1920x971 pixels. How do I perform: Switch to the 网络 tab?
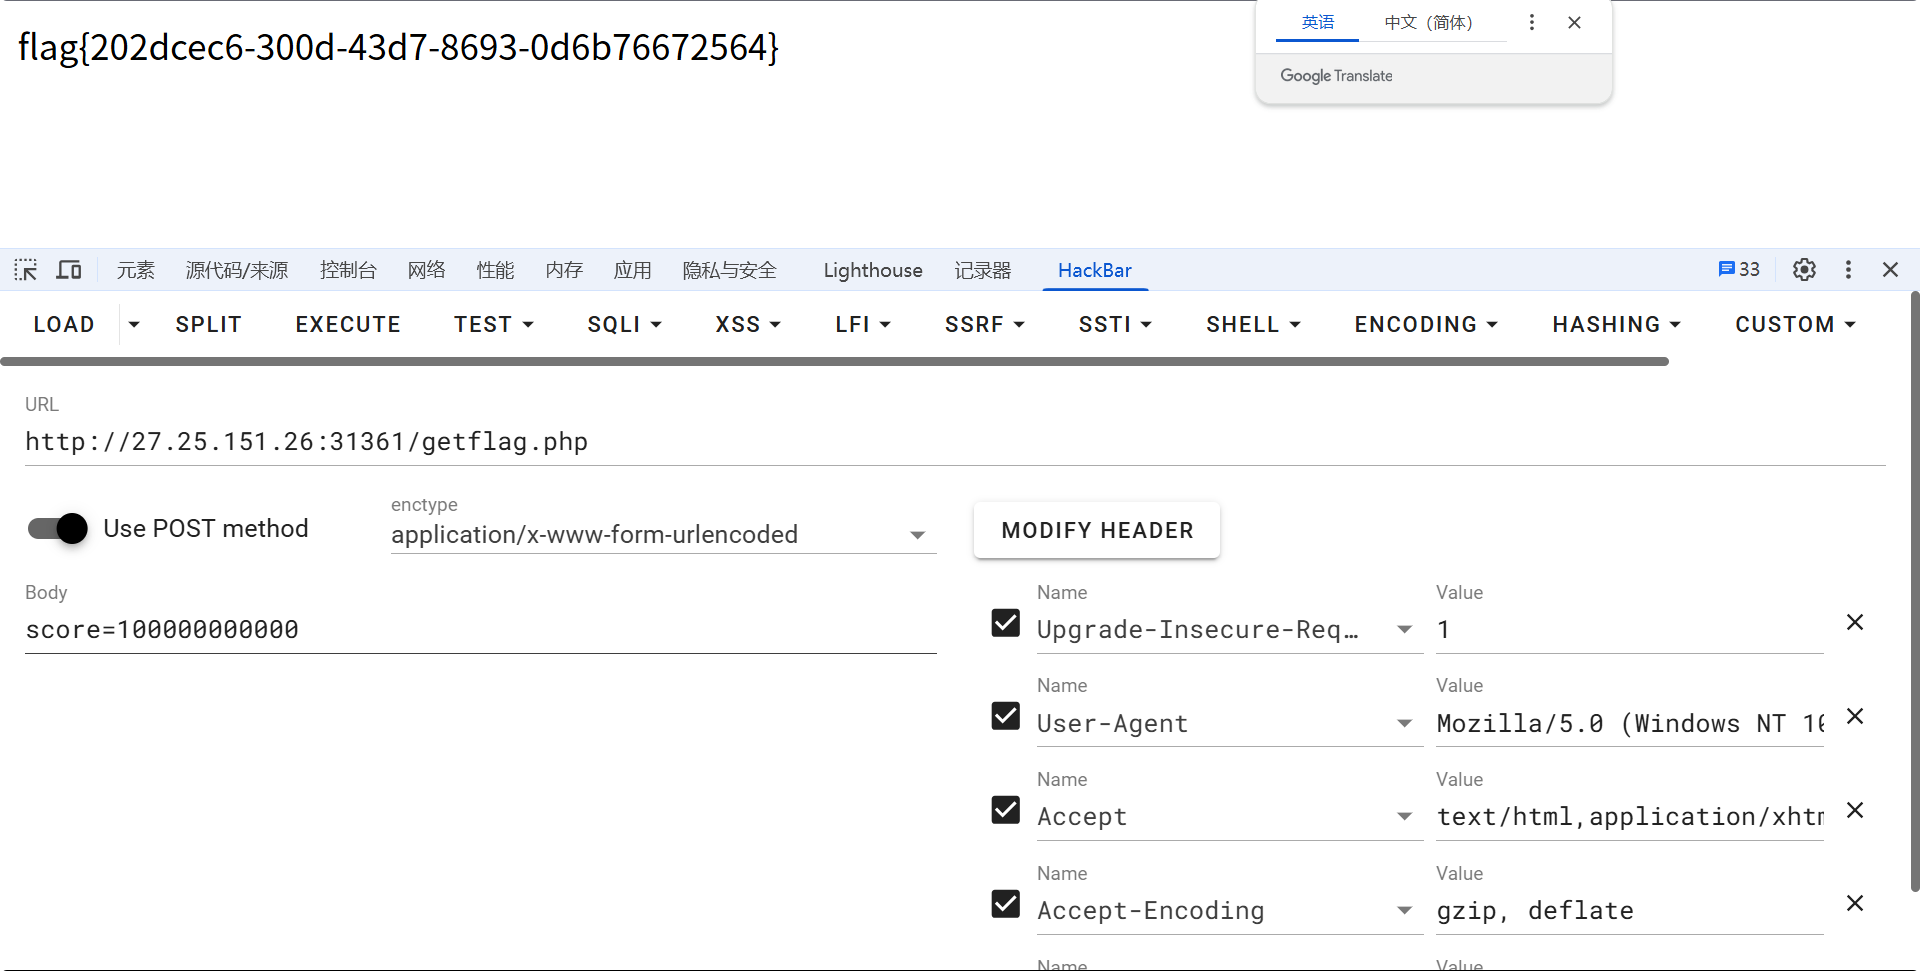pyautogui.click(x=426, y=270)
